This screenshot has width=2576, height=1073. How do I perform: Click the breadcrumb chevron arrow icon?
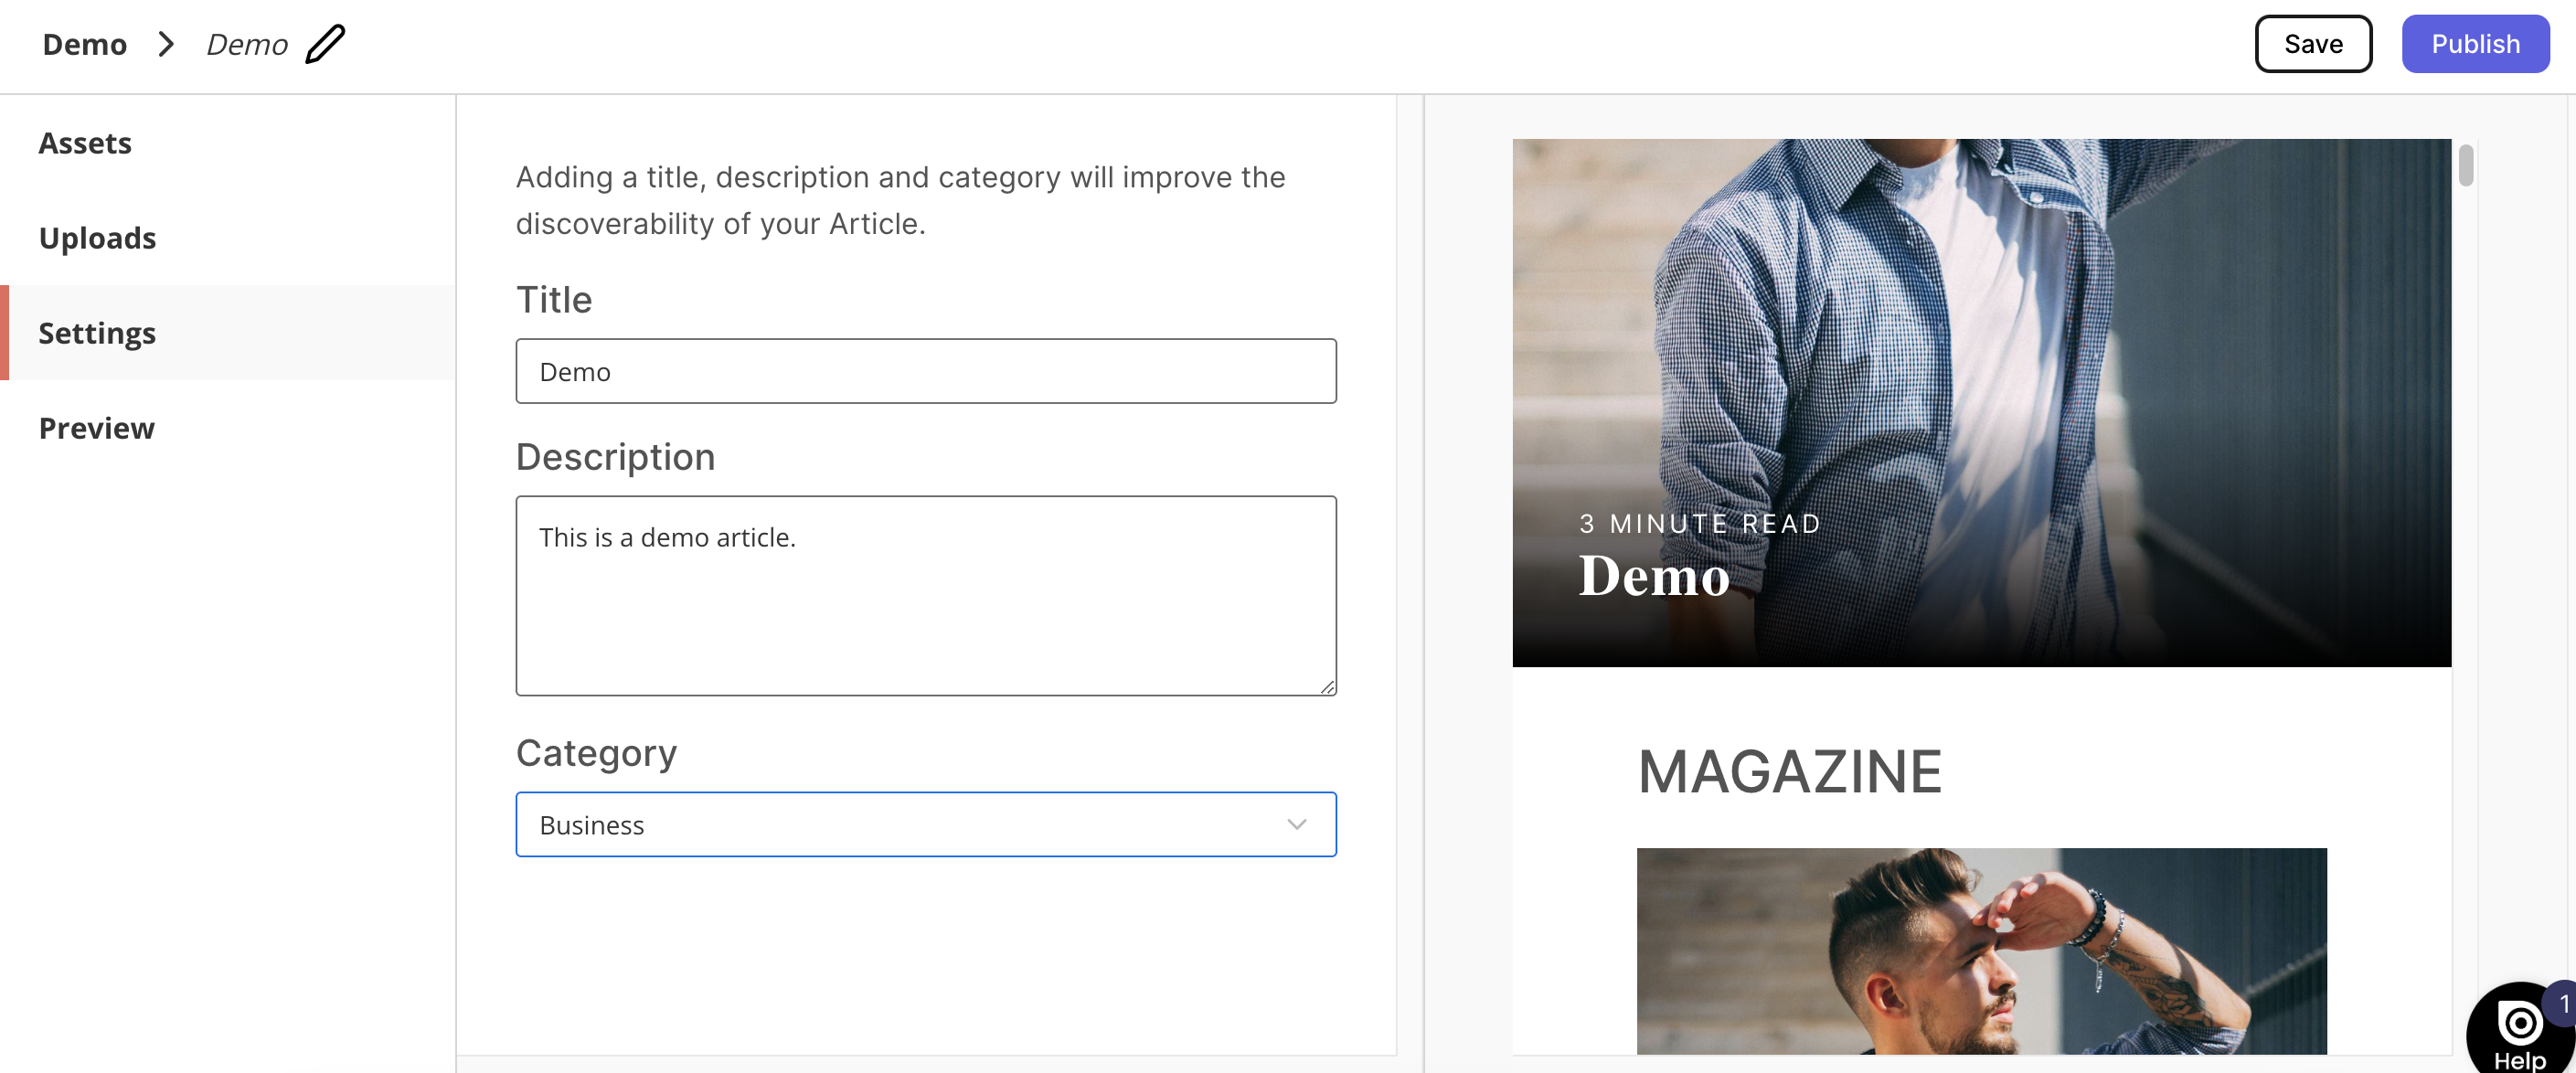166,44
